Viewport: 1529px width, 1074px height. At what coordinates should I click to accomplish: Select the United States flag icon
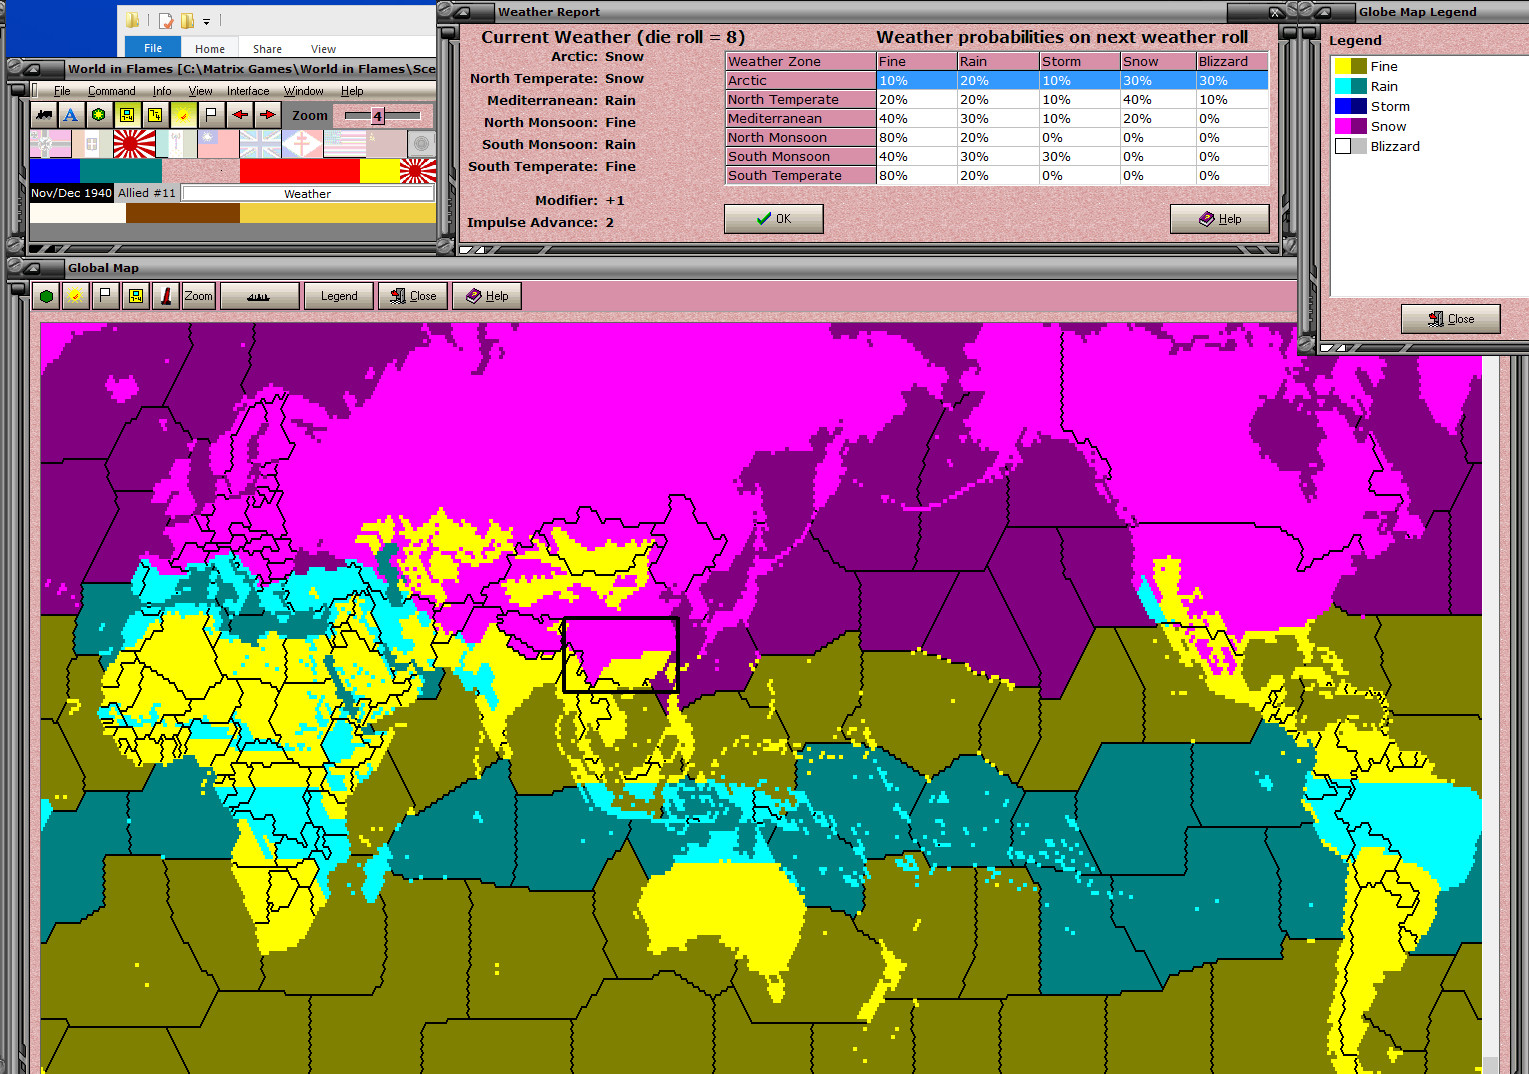click(345, 144)
